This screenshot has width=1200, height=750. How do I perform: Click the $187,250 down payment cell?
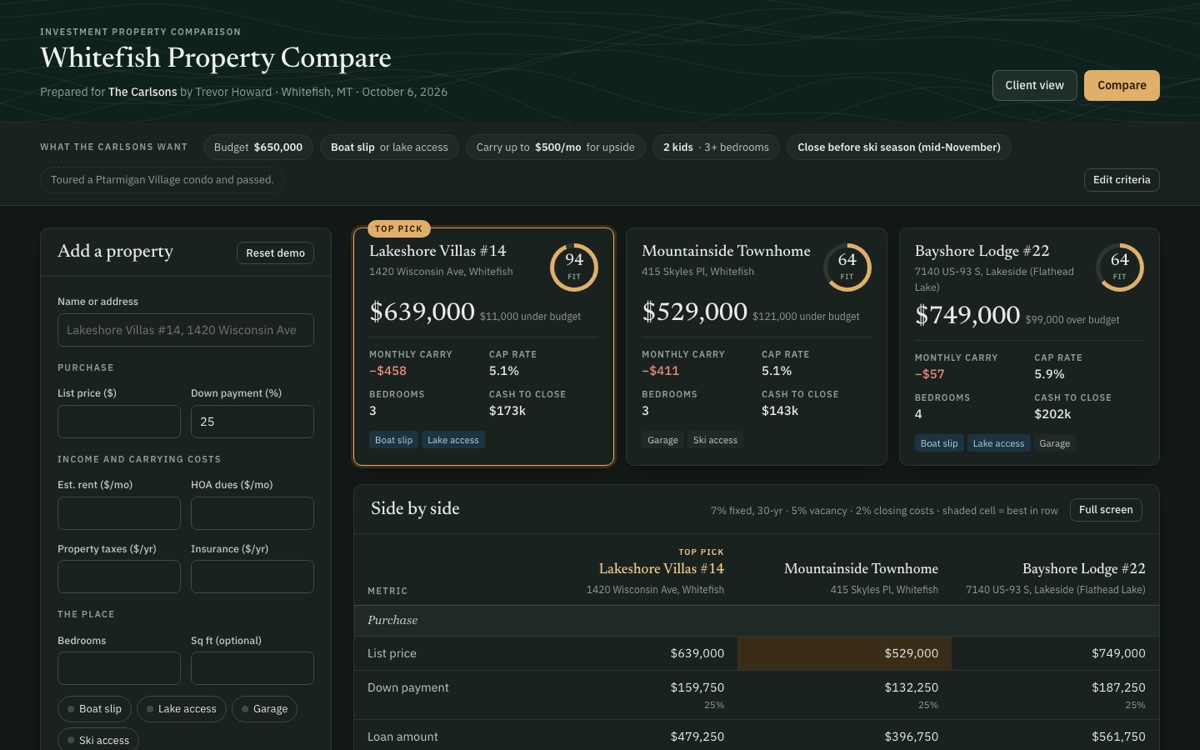tap(1118, 688)
